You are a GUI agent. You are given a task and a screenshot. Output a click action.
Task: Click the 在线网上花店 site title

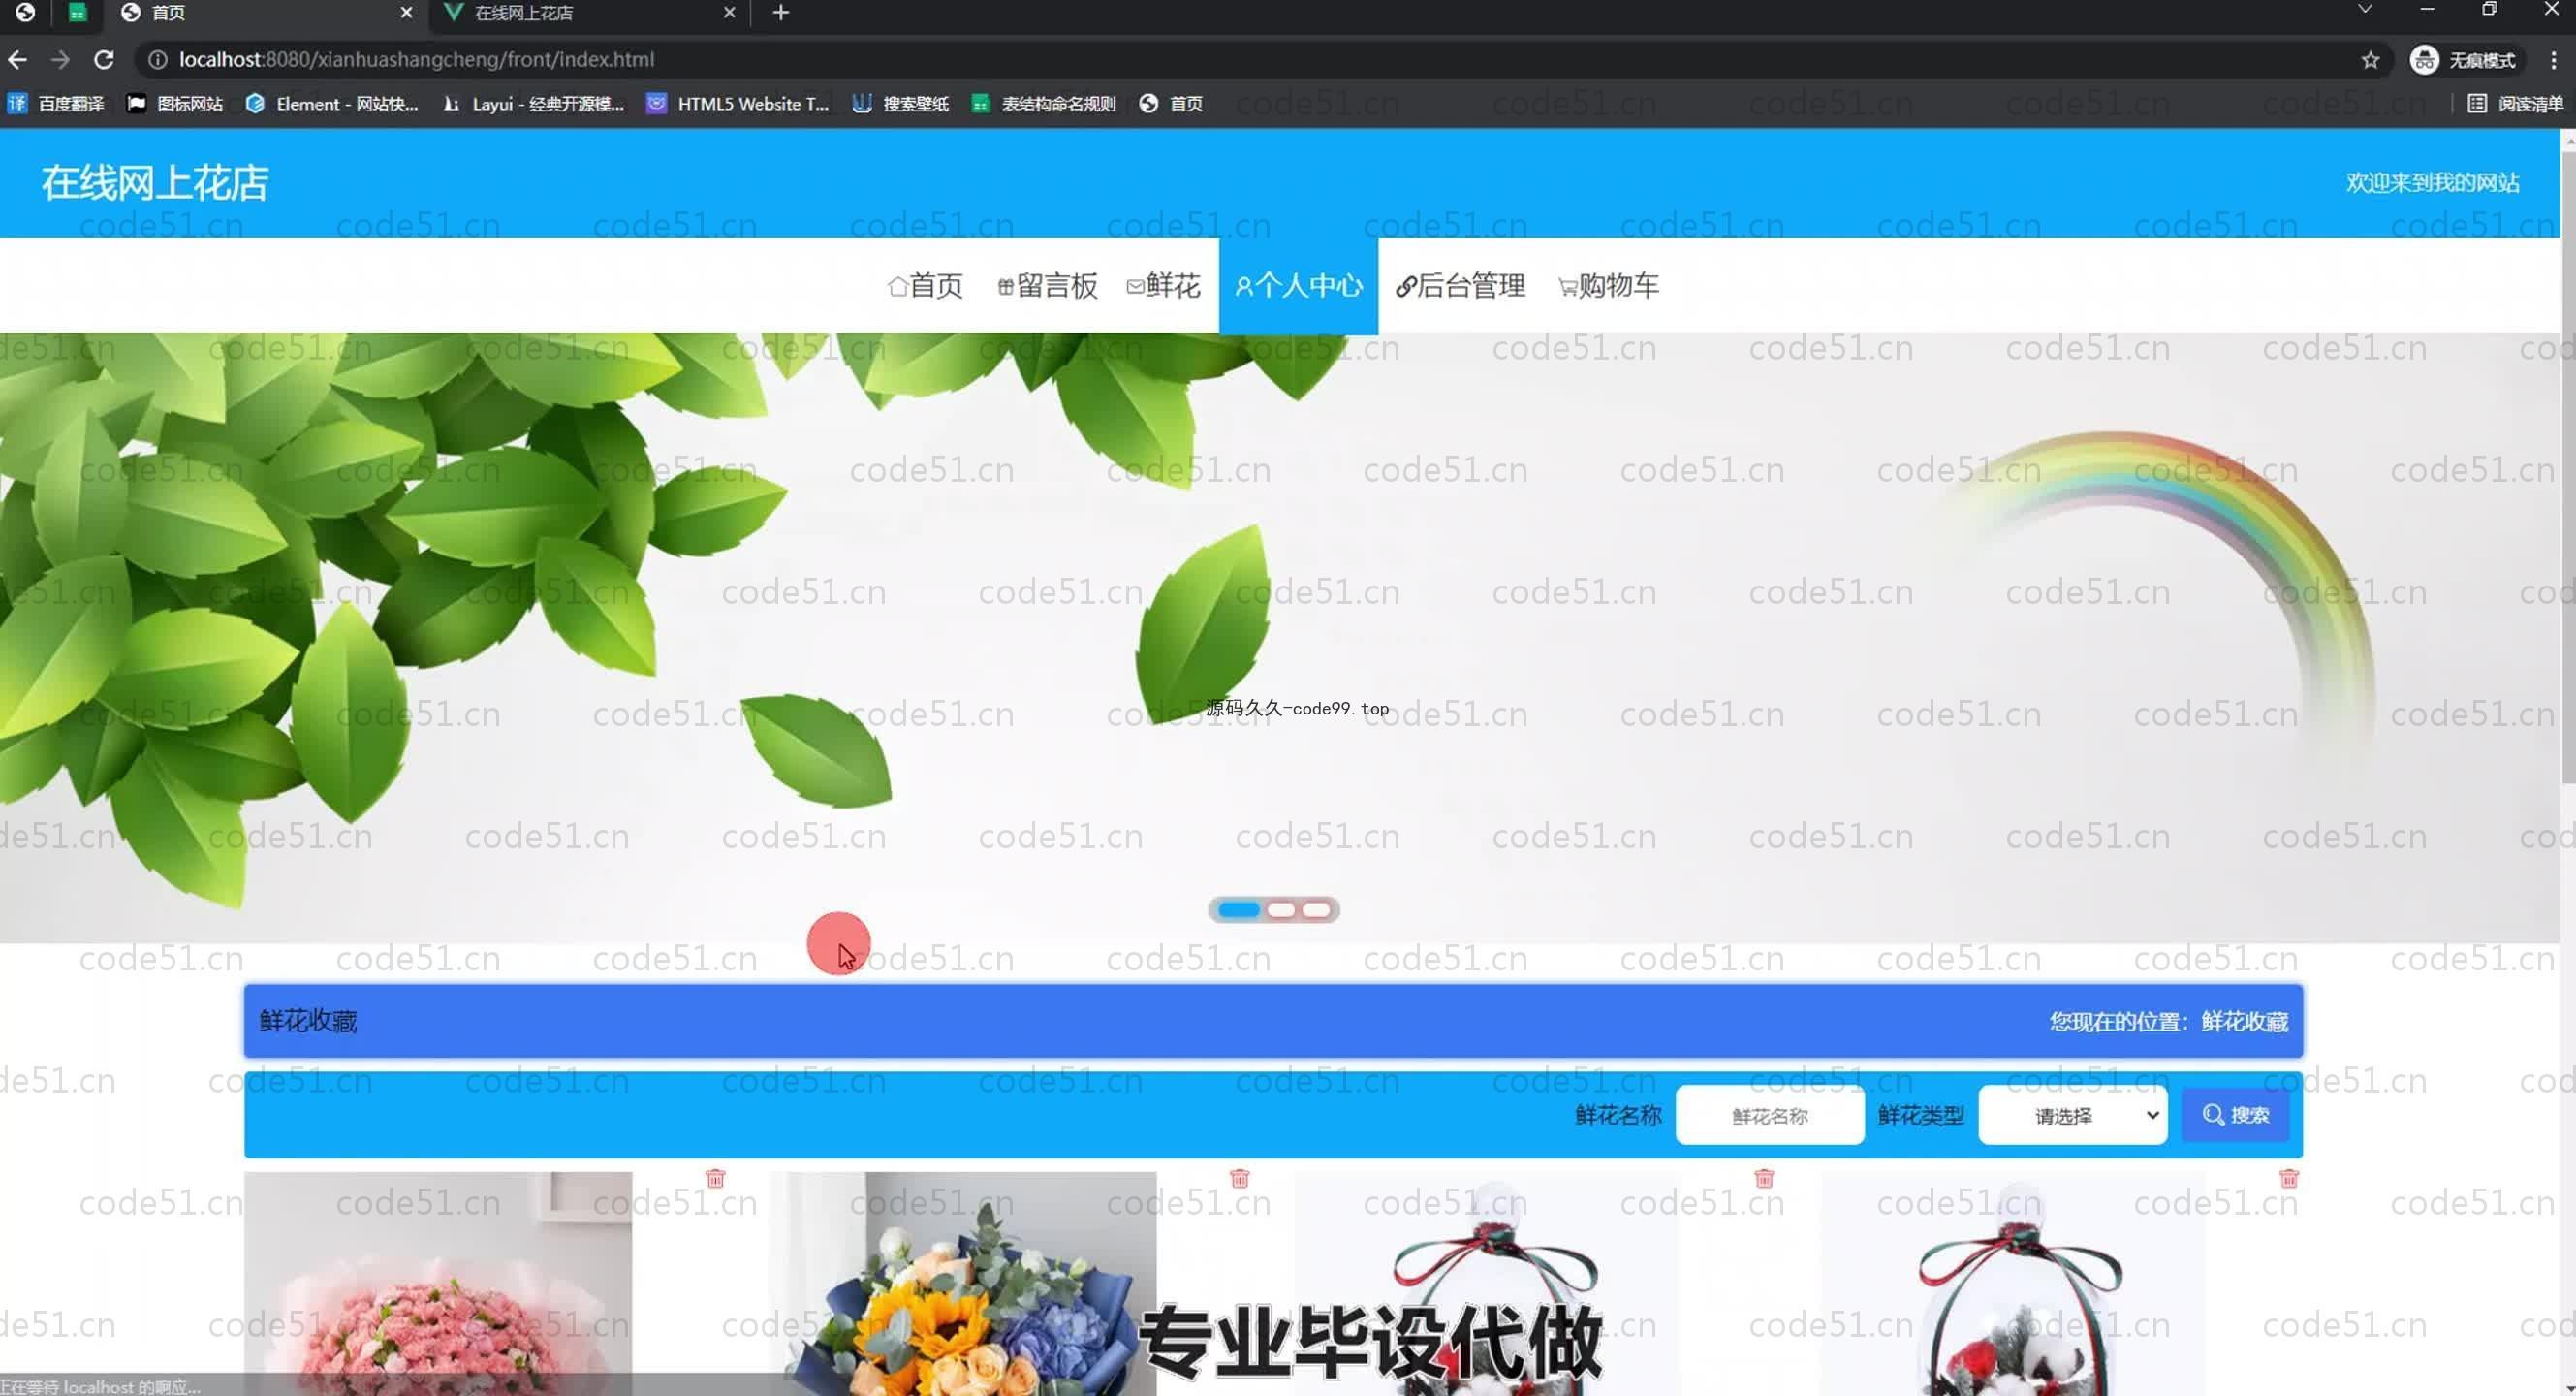click(155, 183)
